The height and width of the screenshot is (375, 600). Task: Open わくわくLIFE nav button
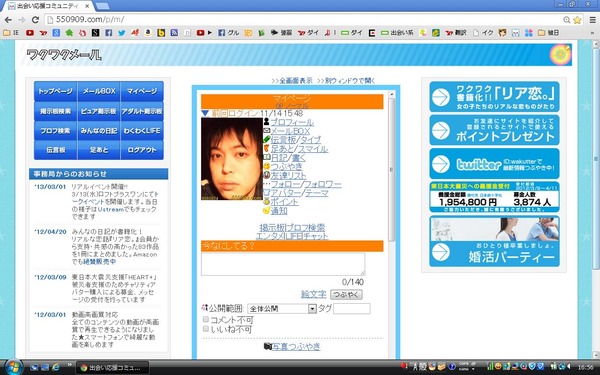click(x=142, y=130)
